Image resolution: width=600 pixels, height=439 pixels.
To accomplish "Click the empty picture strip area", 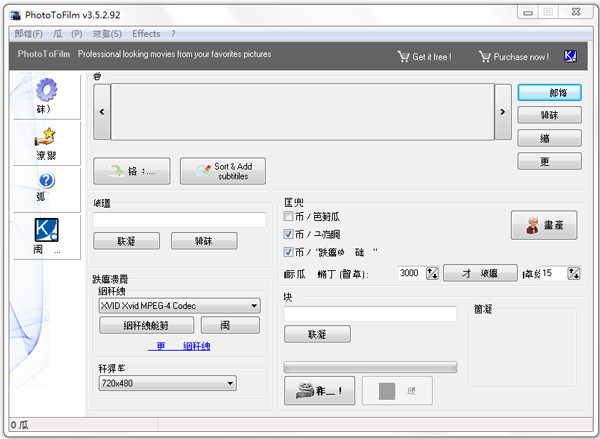I will (x=302, y=112).
